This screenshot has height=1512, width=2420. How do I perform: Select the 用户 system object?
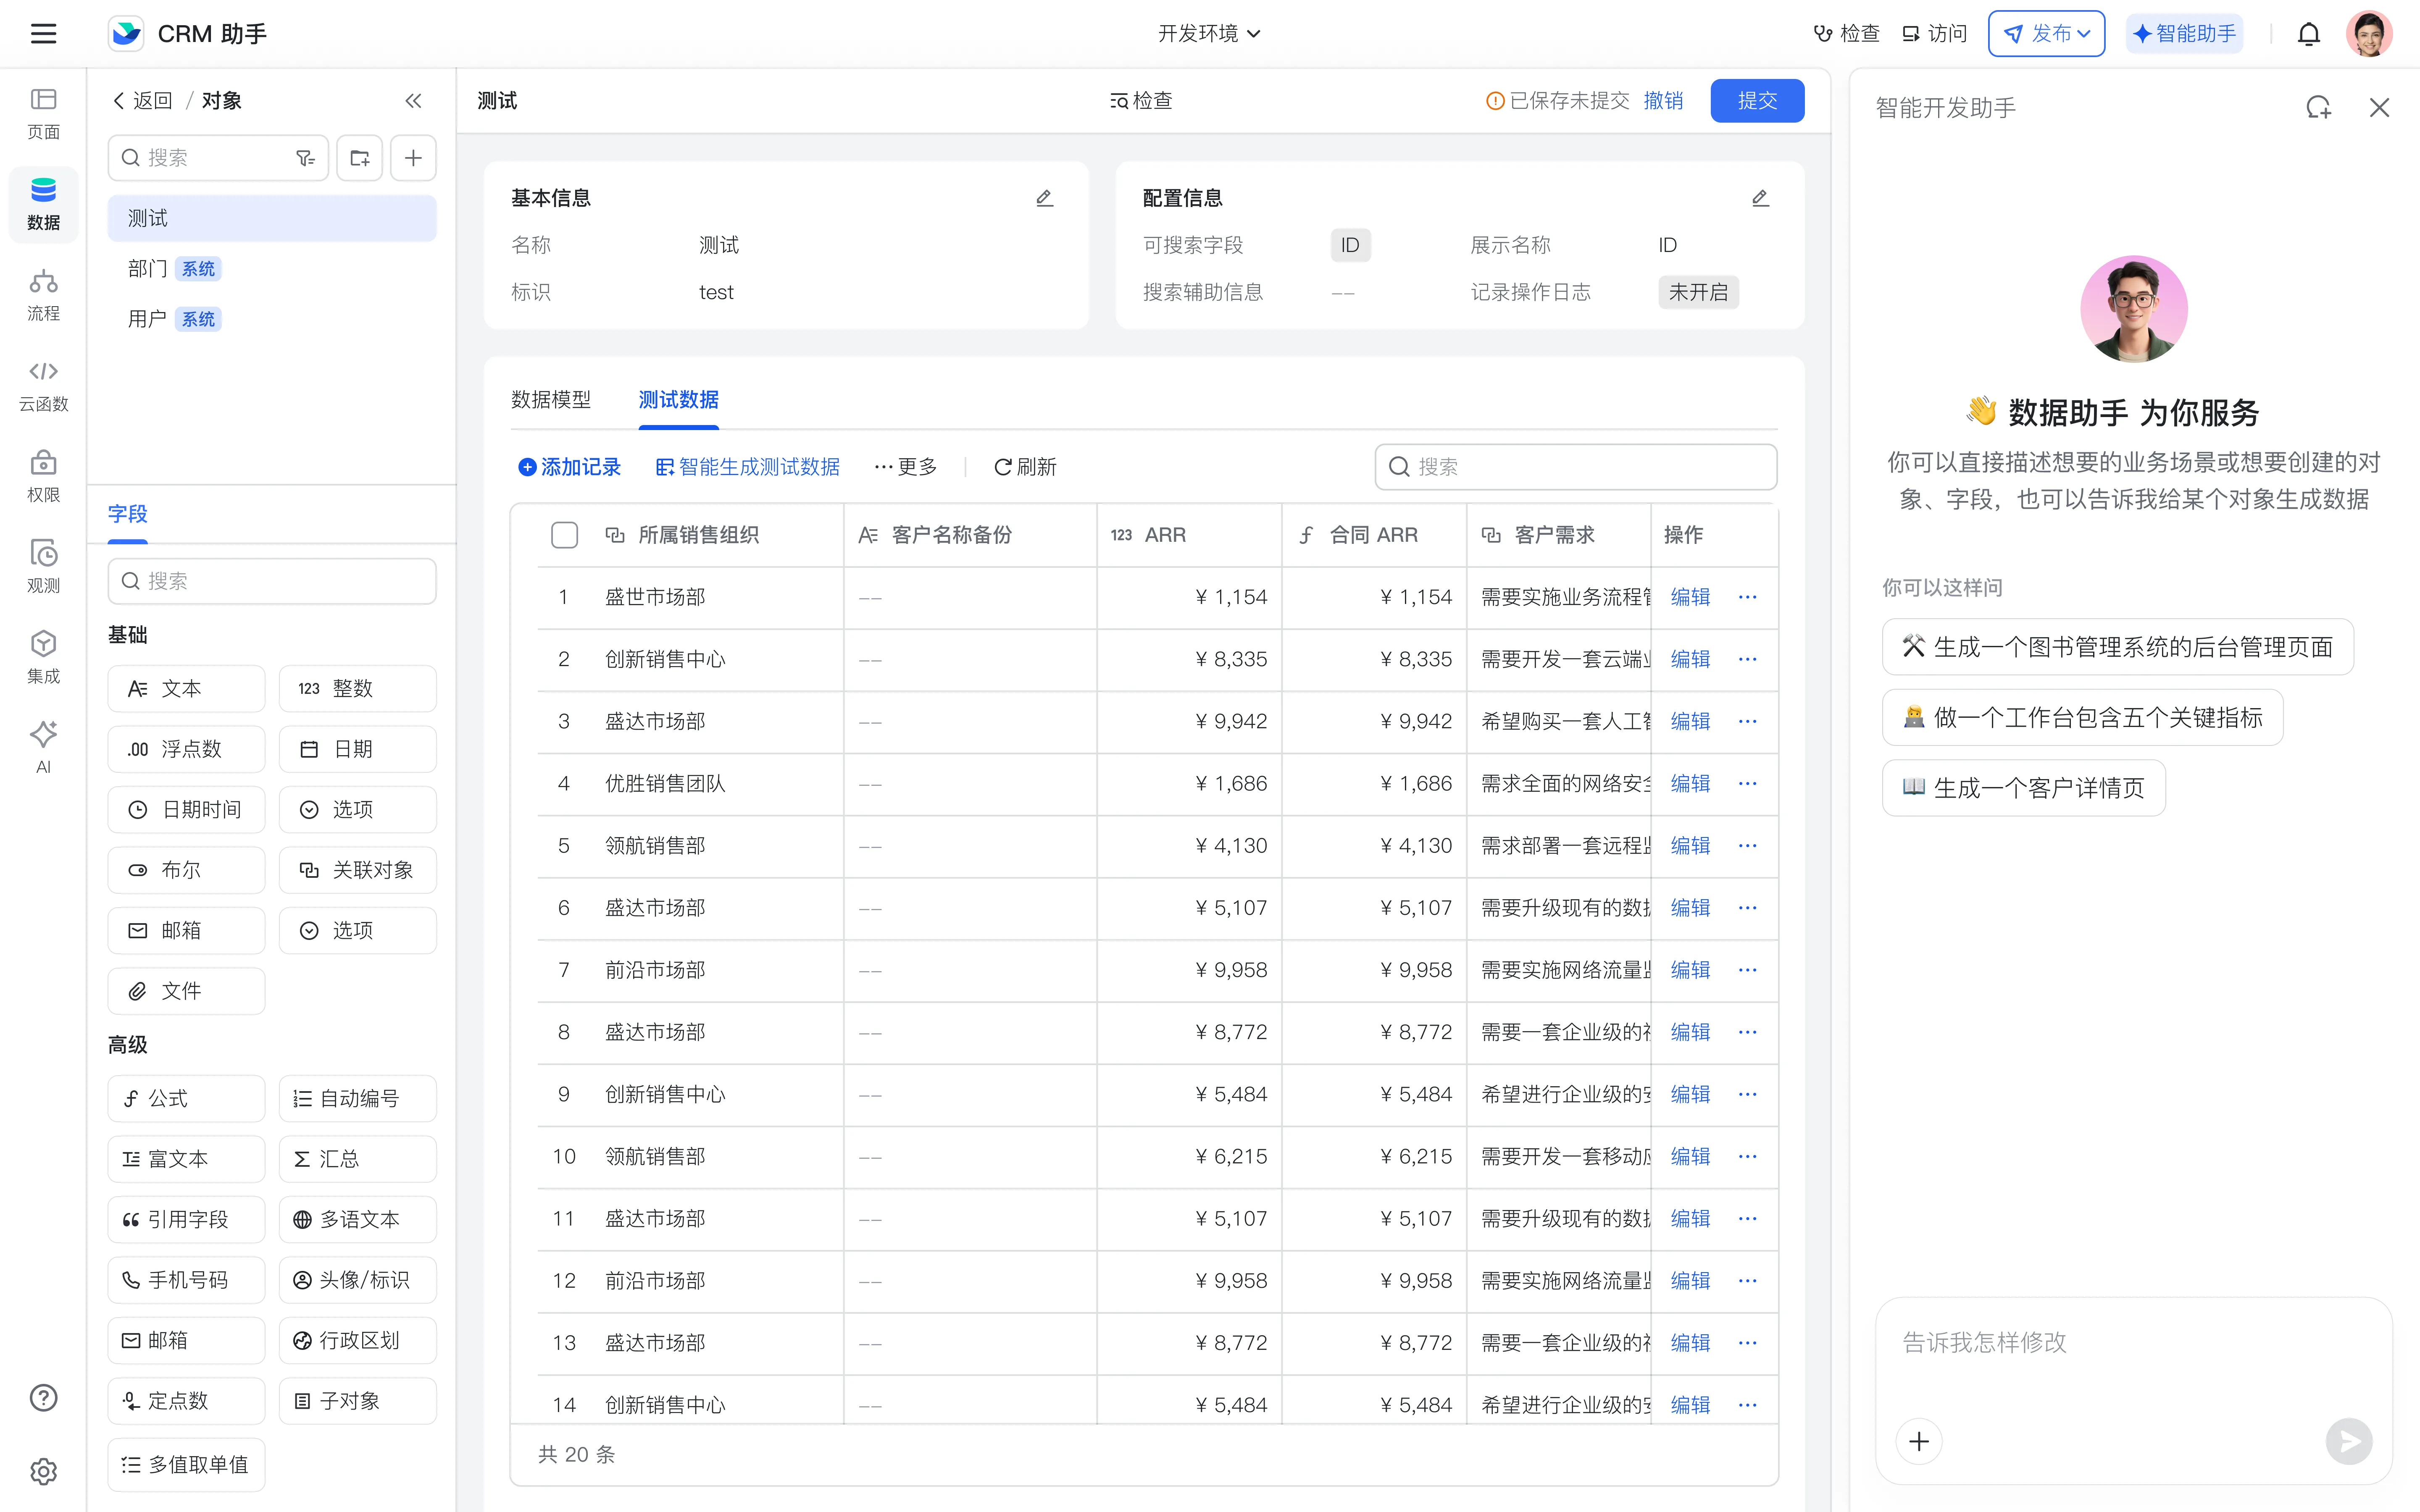pos(272,319)
